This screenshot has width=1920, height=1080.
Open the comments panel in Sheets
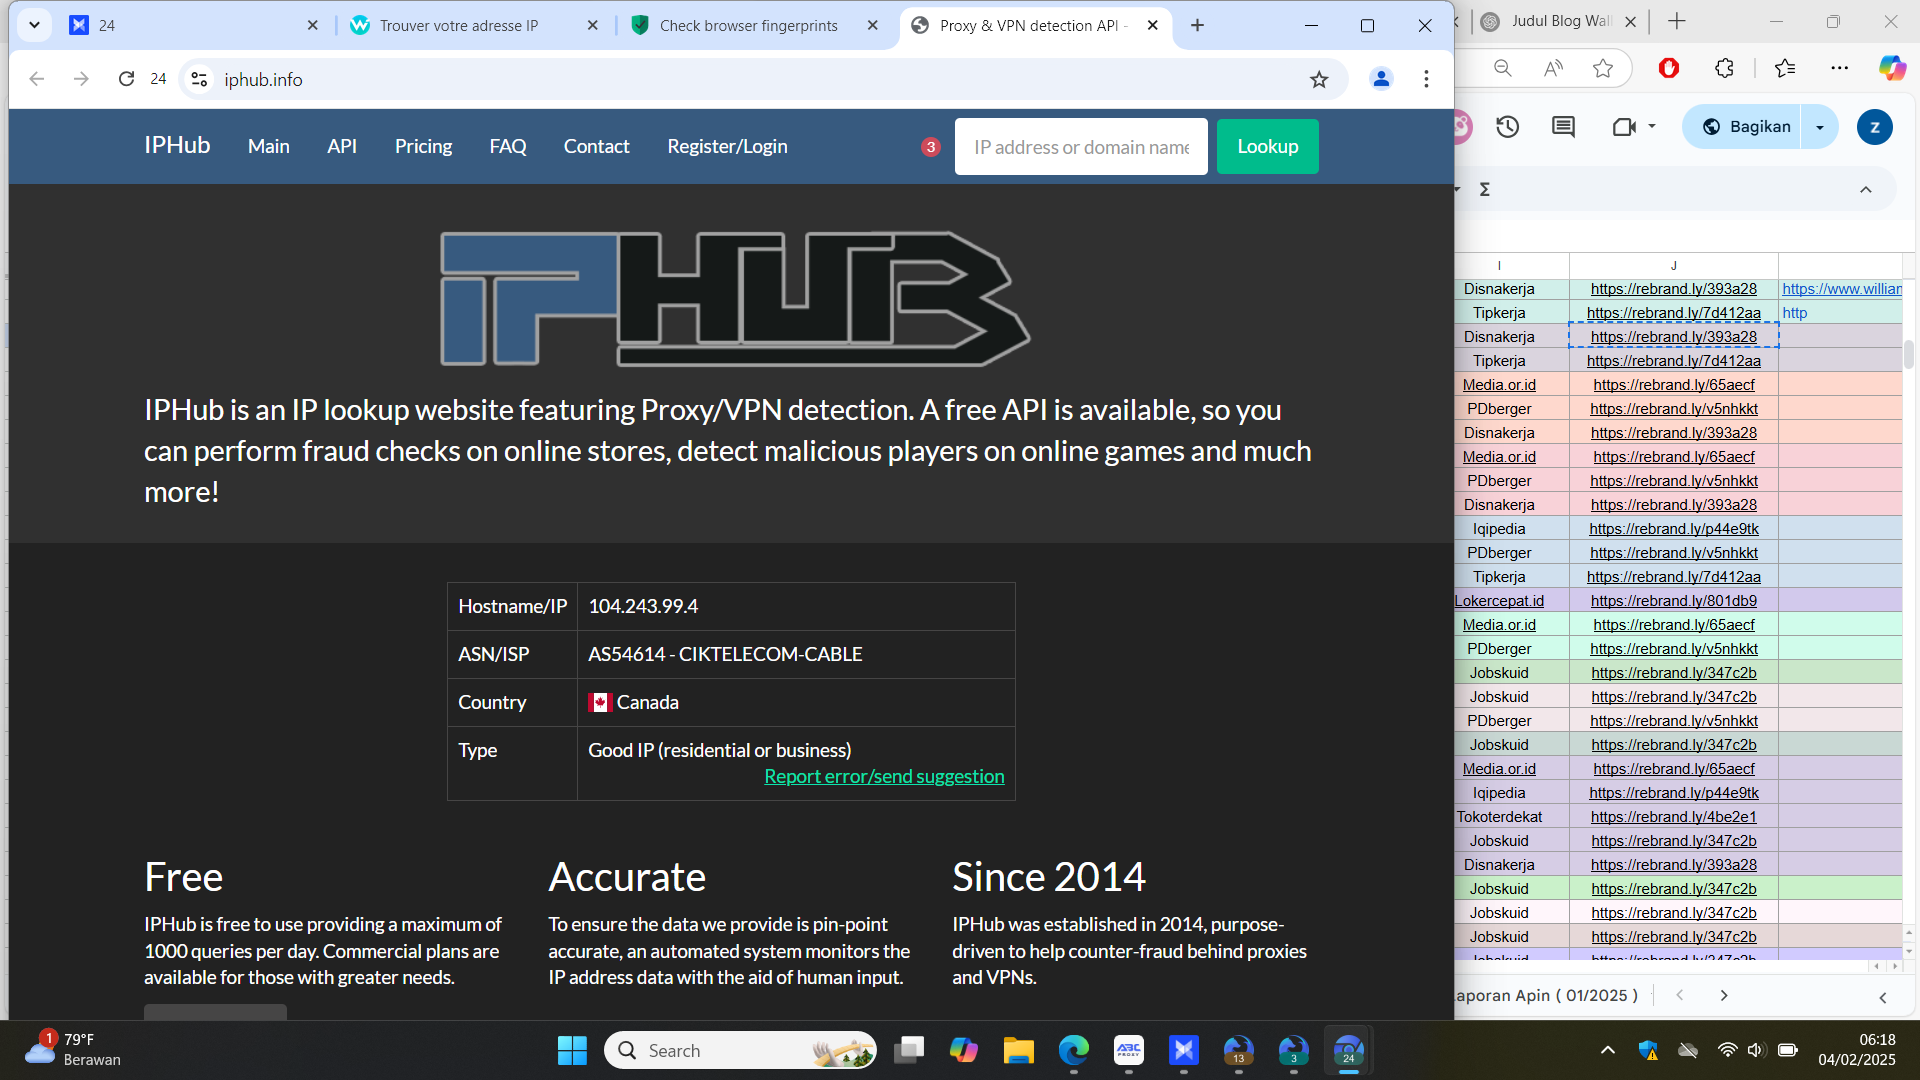click(x=1563, y=127)
